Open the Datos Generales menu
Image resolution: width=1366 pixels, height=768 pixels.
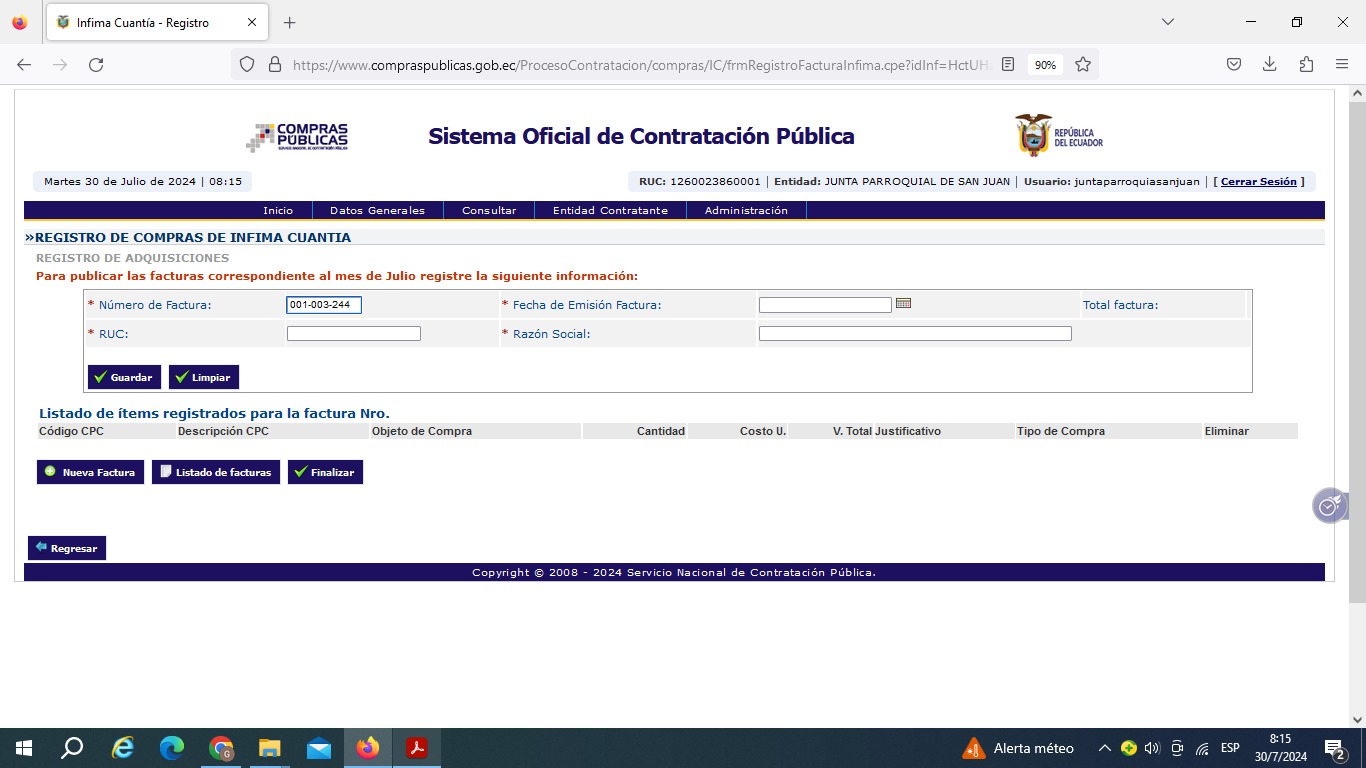tap(377, 211)
